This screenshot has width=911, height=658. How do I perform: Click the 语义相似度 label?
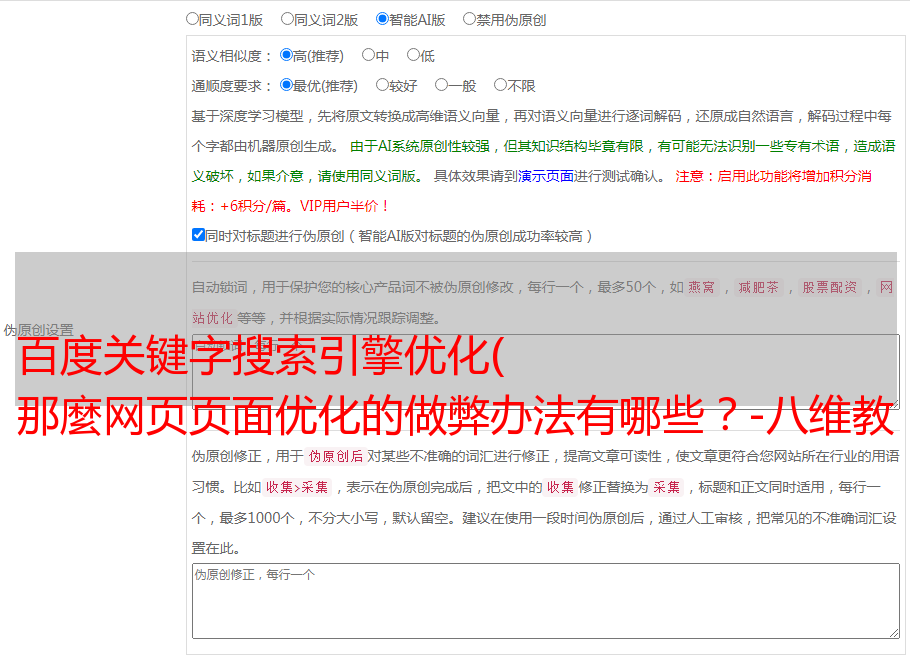coord(231,56)
